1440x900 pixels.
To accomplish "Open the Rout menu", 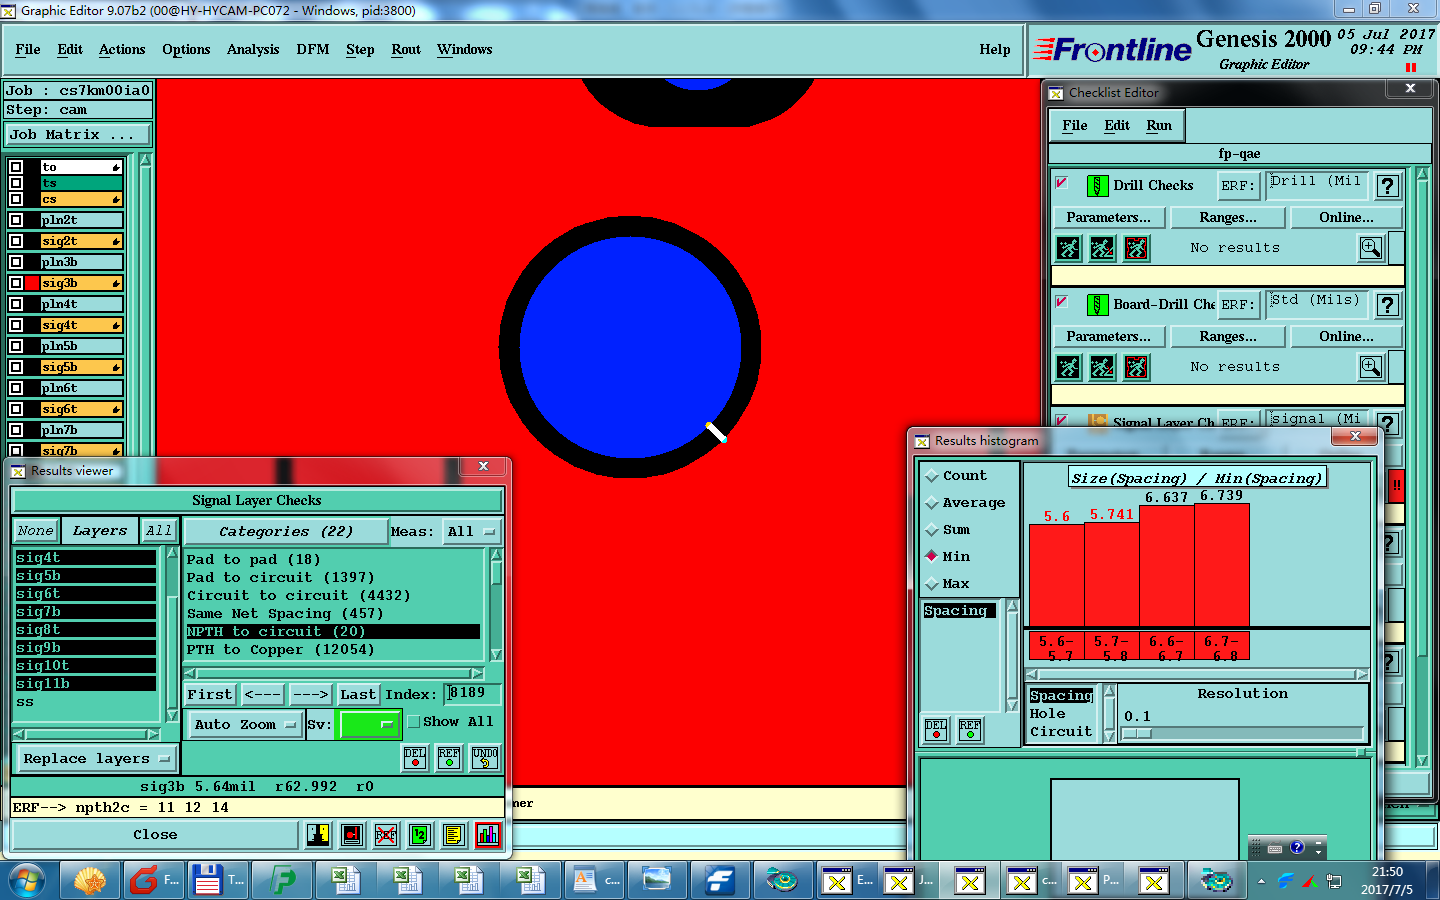I will pos(406,50).
